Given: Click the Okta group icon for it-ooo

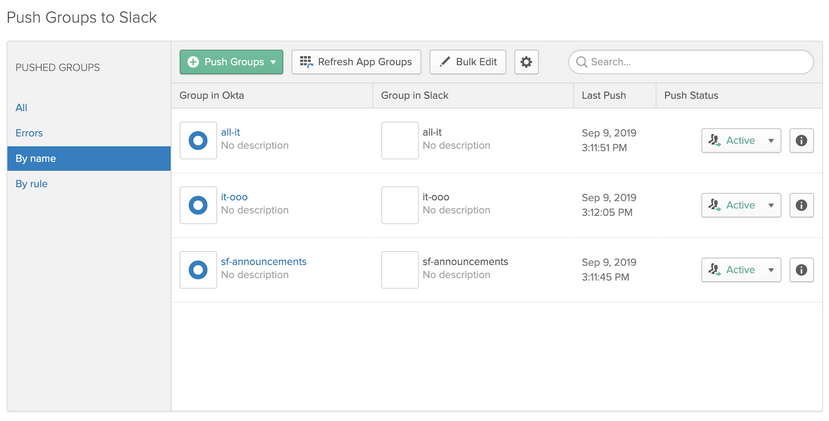Looking at the screenshot, I should pyautogui.click(x=198, y=205).
